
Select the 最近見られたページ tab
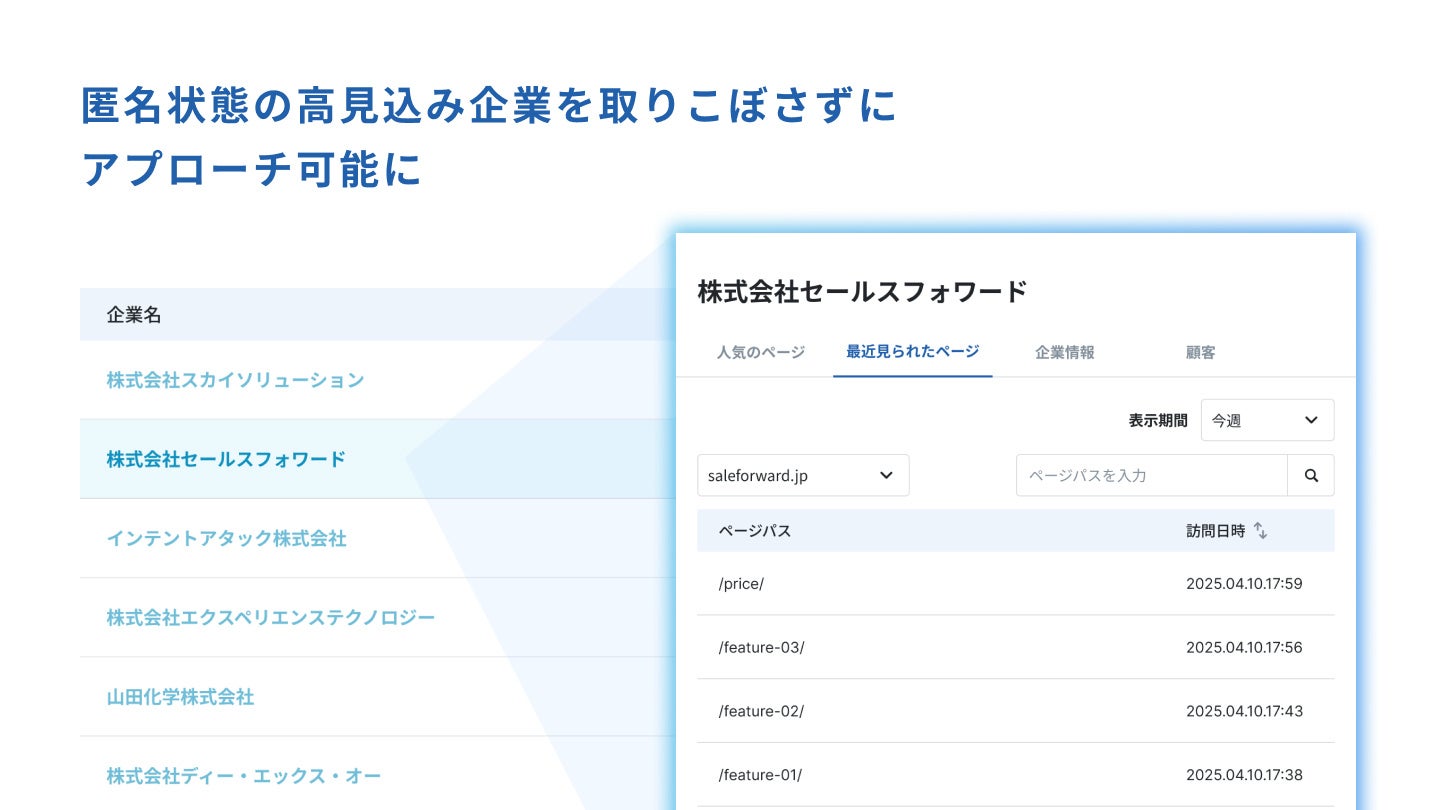tap(912, 352)
